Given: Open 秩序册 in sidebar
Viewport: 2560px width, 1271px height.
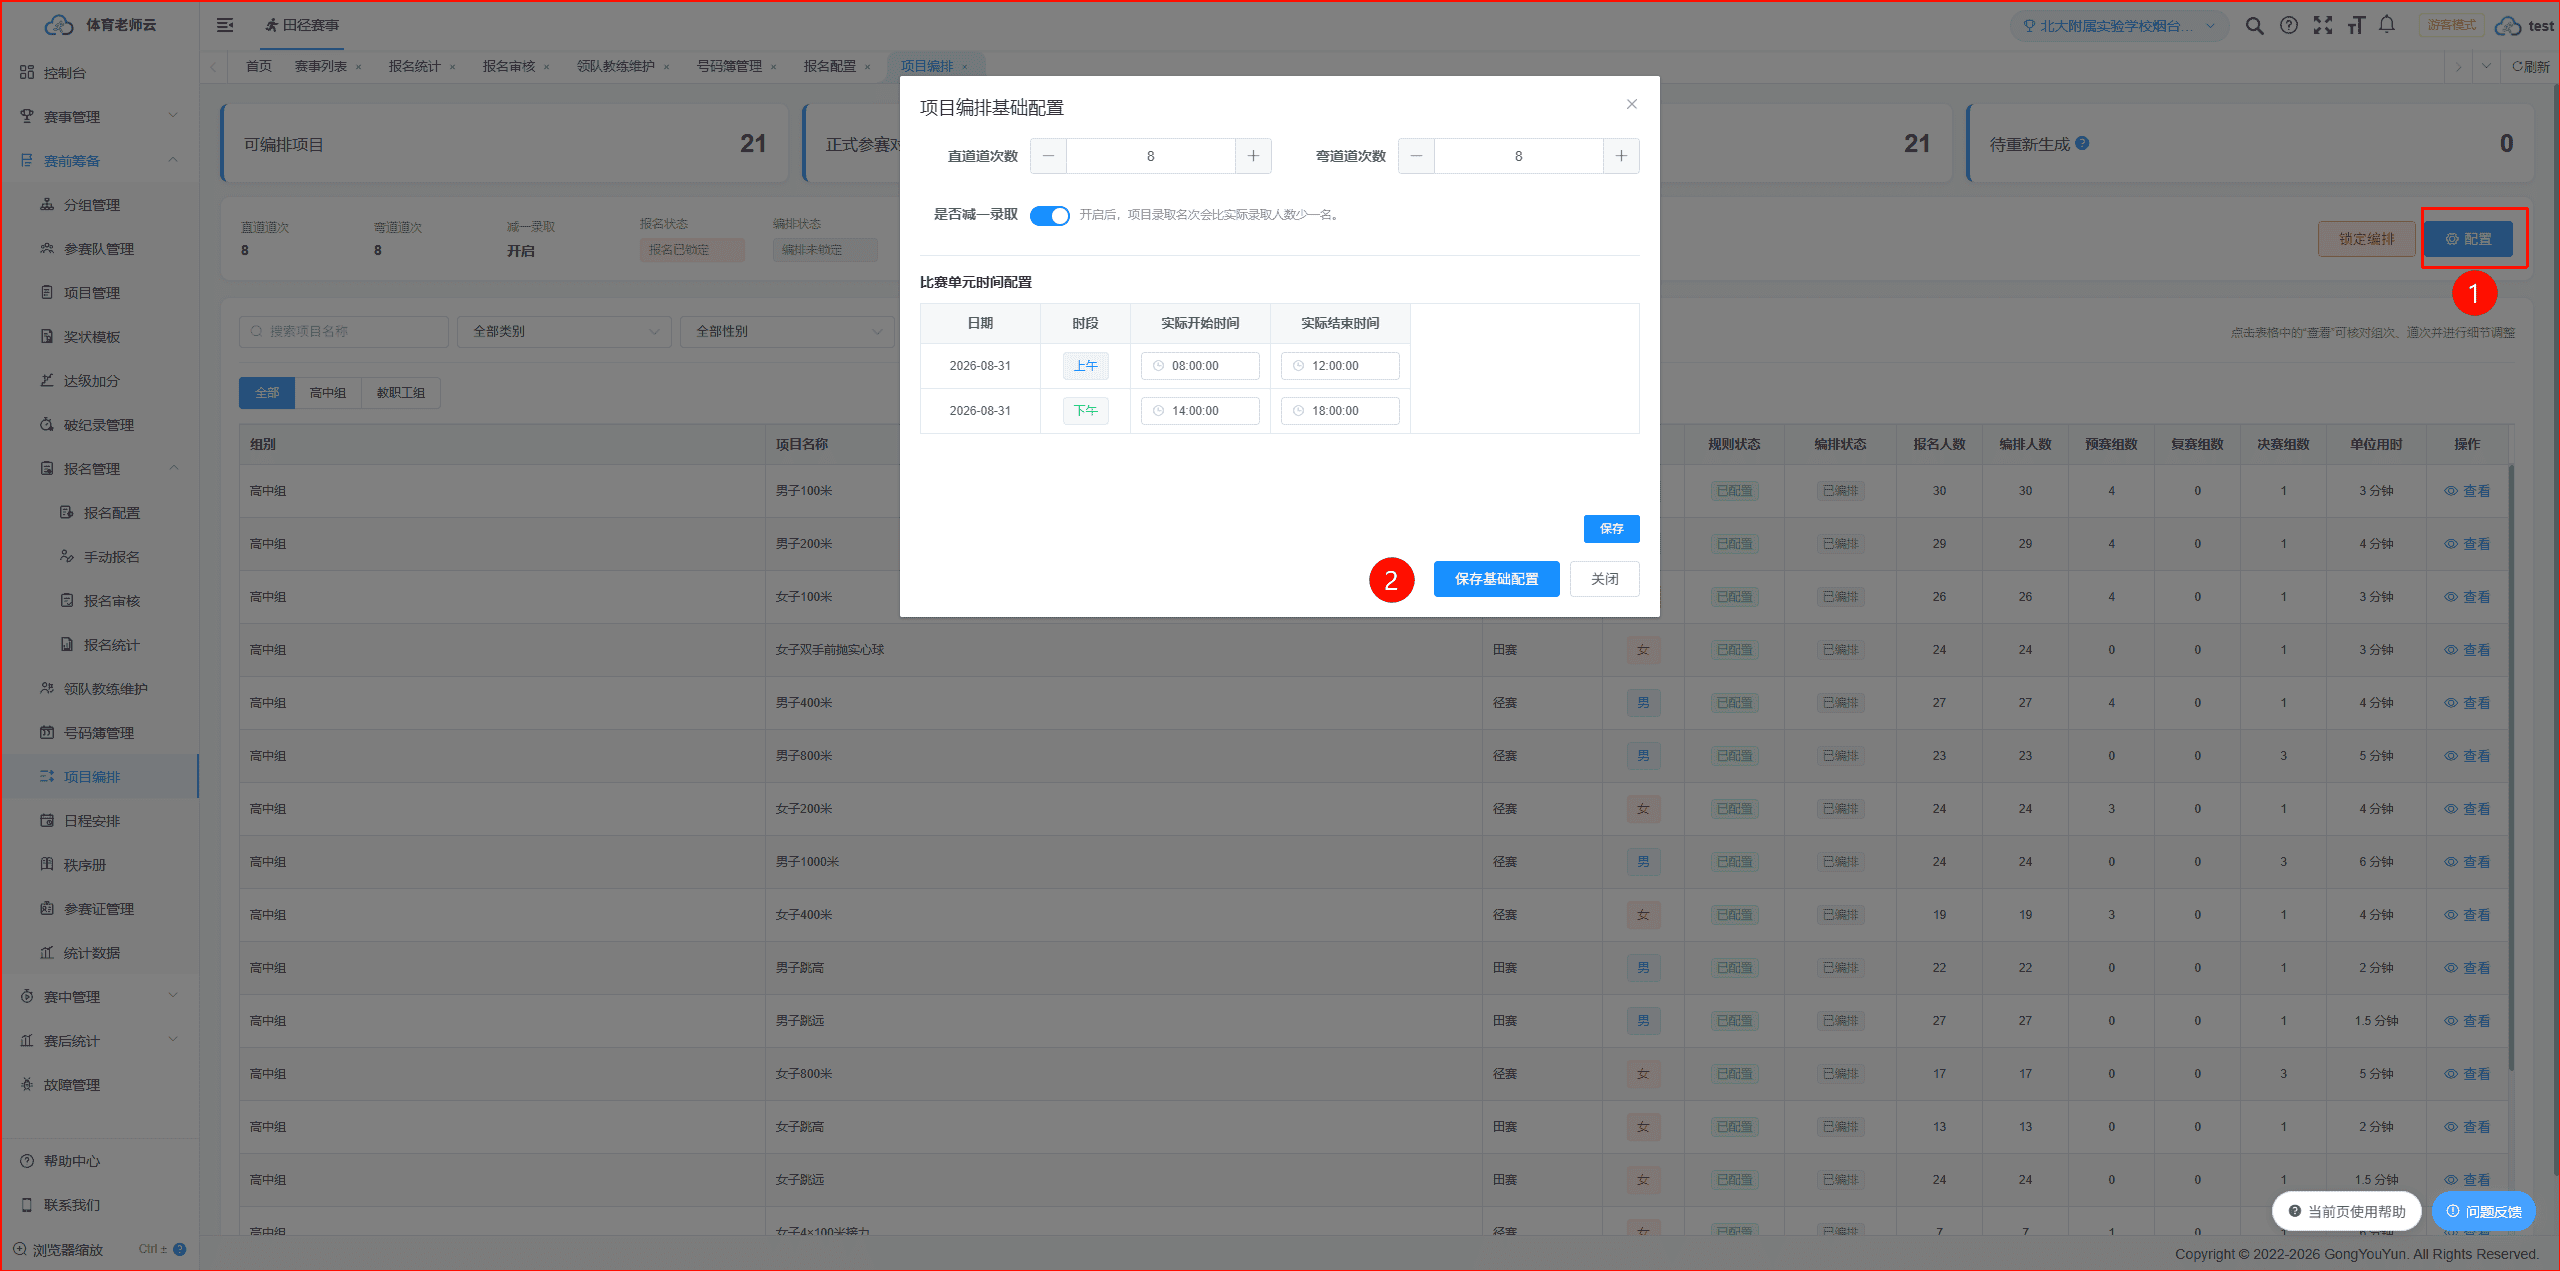Looking at the screenshot, I should (100, 865).
